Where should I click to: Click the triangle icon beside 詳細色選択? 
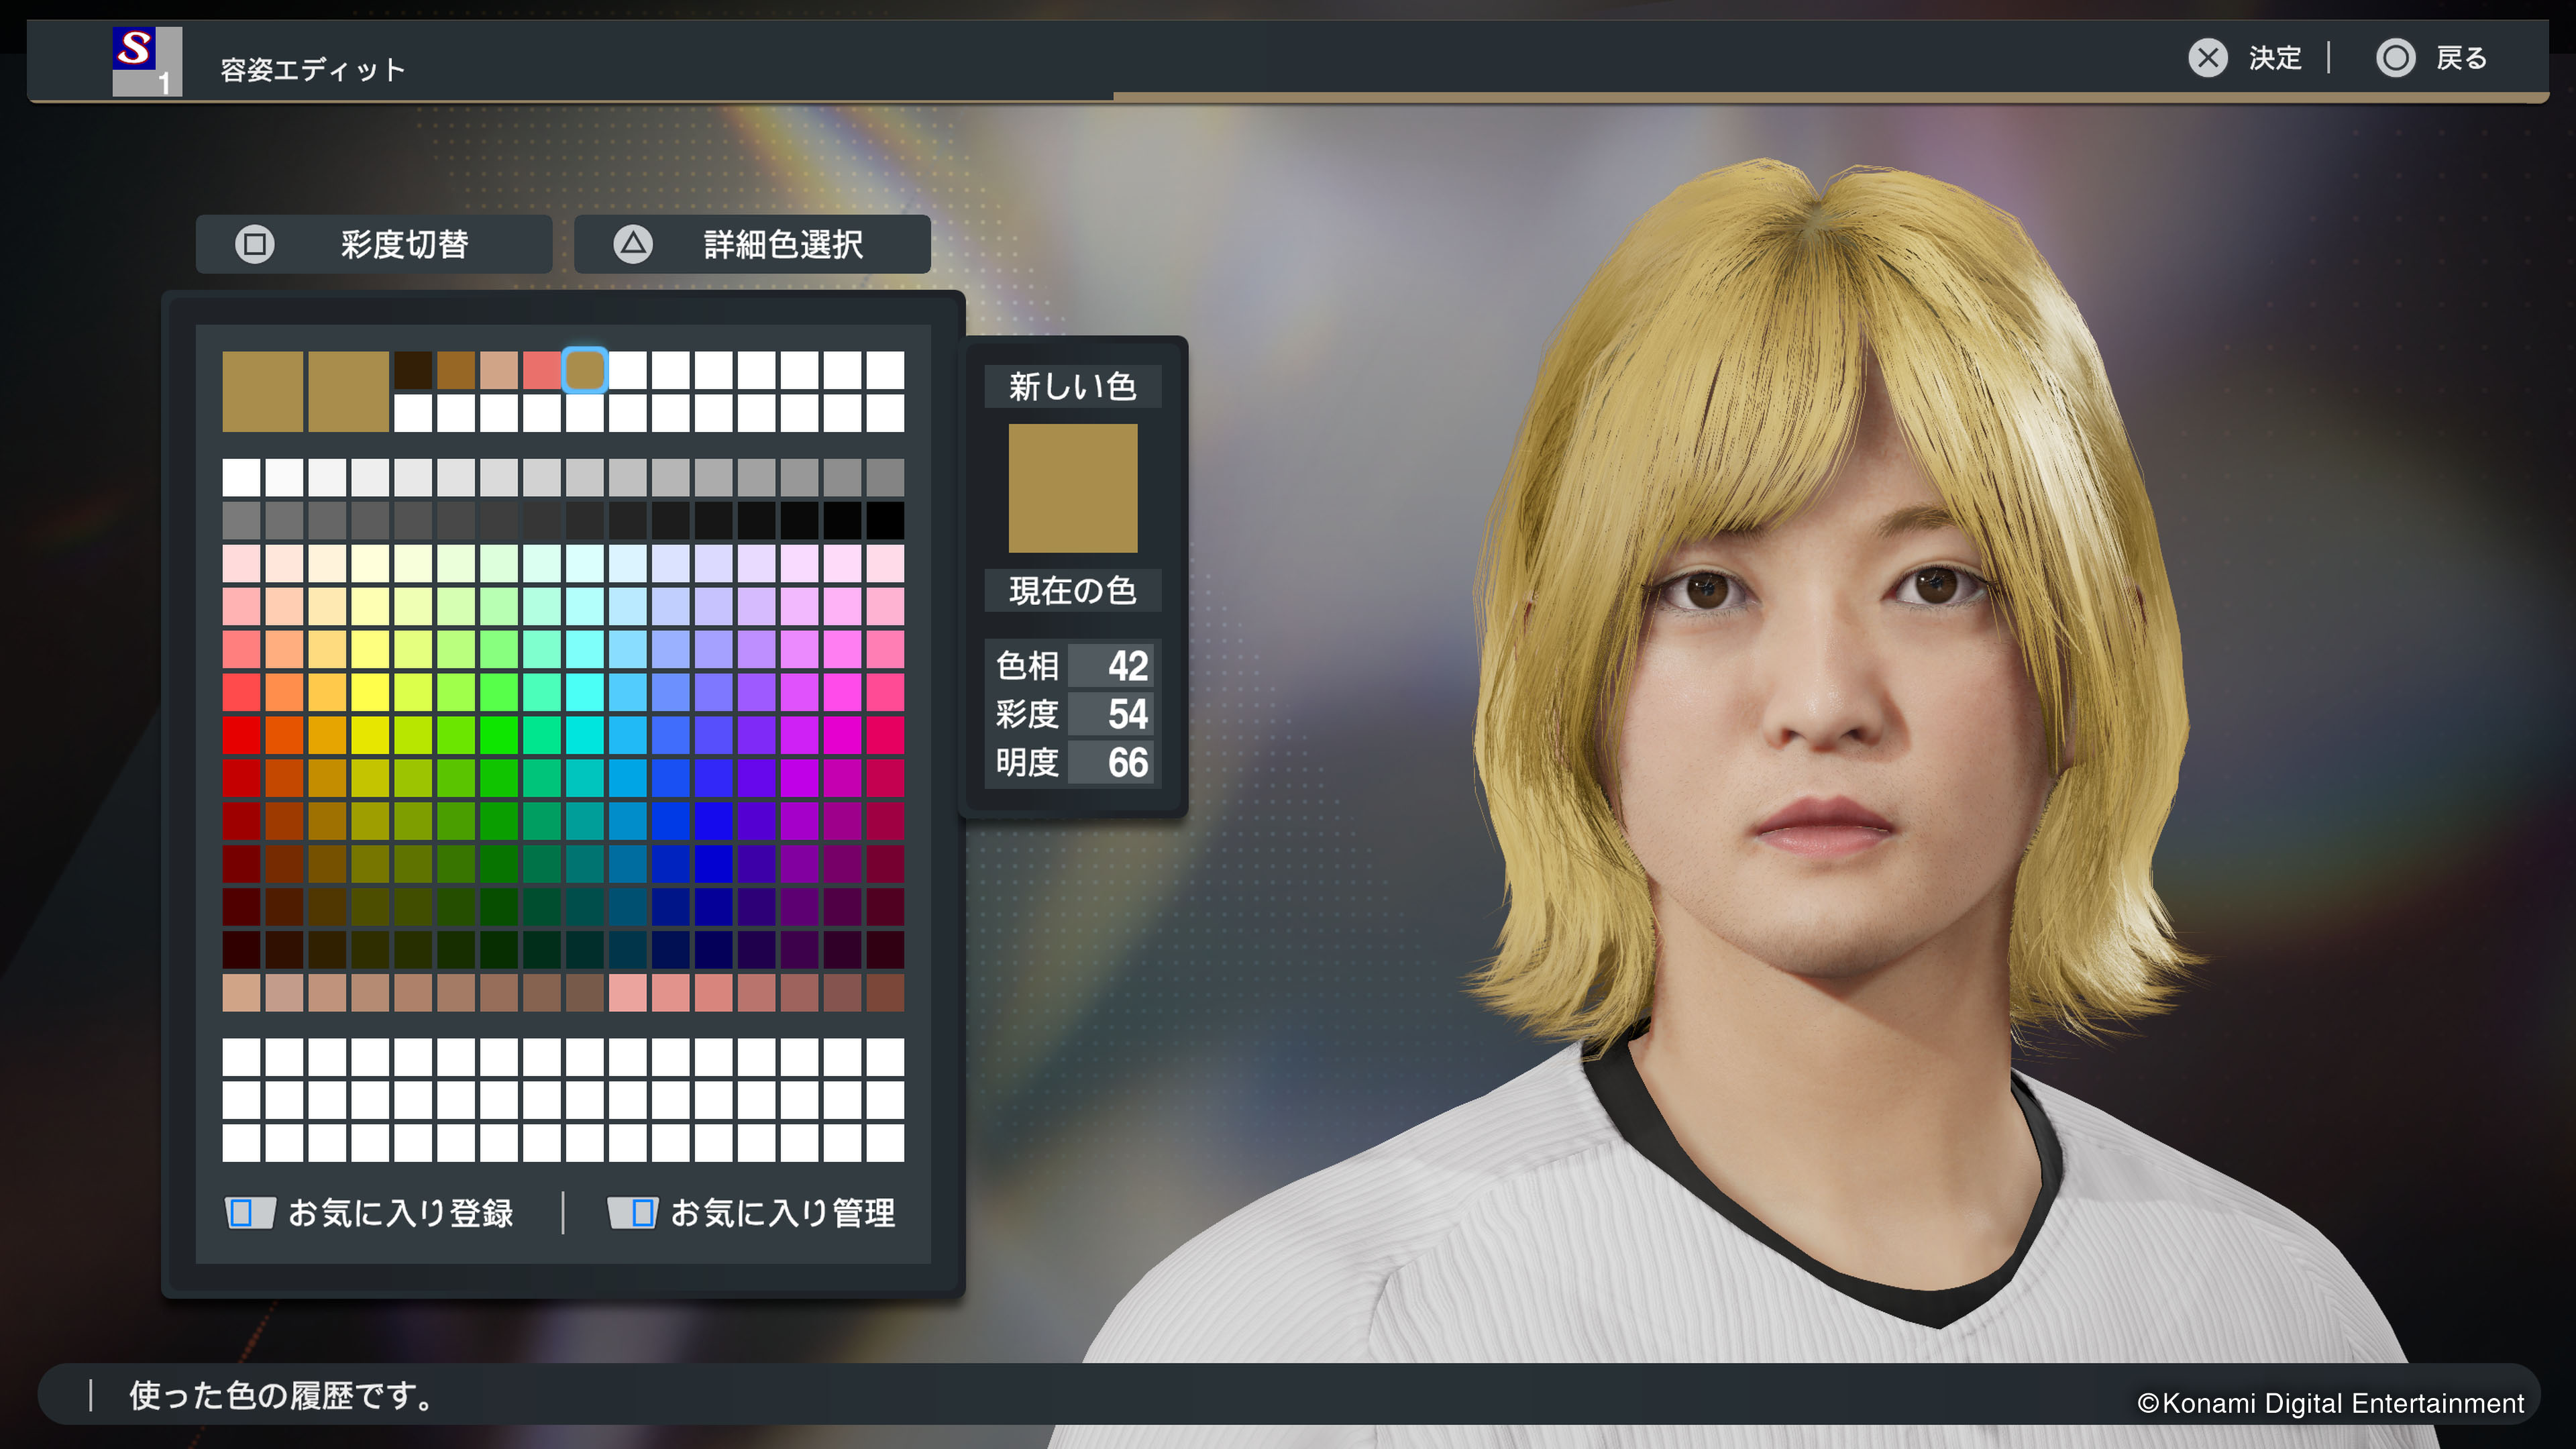click(633, 244)
